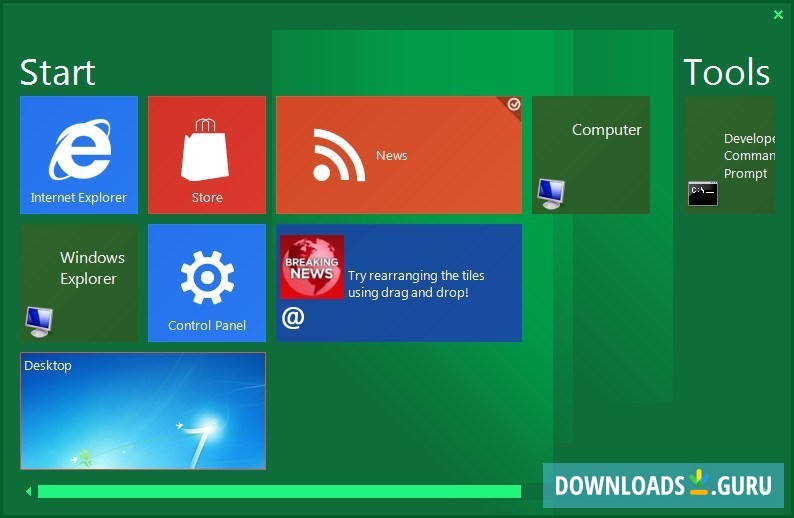Click the left arrow of the scrollbar
This screenshot has width=794, height=518.
coord(28,491)
